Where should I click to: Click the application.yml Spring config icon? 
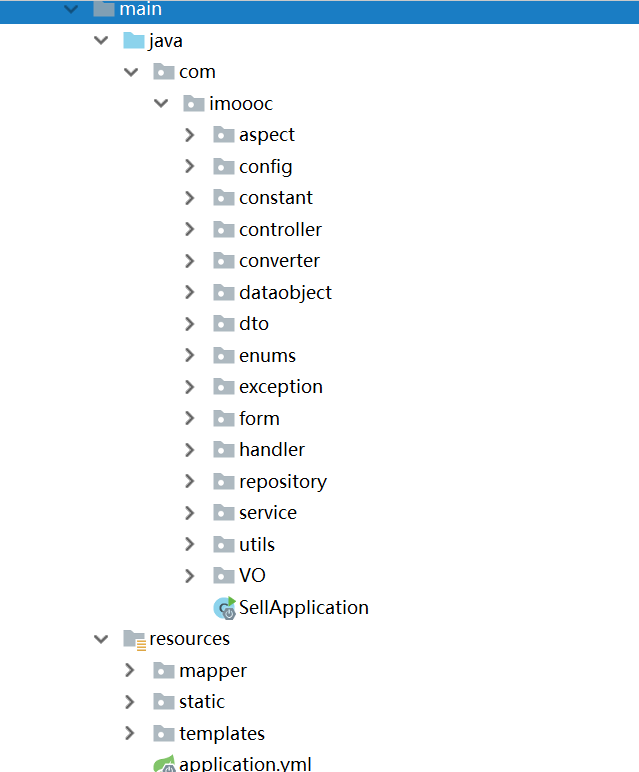[163, 765]
